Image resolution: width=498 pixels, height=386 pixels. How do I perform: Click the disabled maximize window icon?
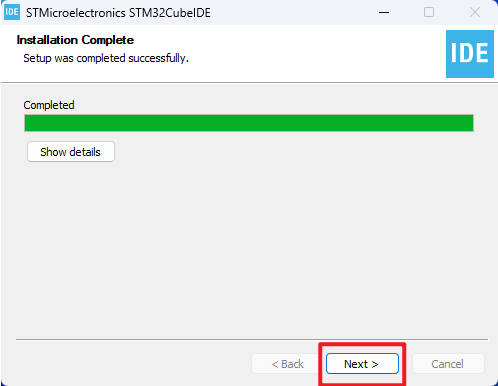[x=429, y=13]
